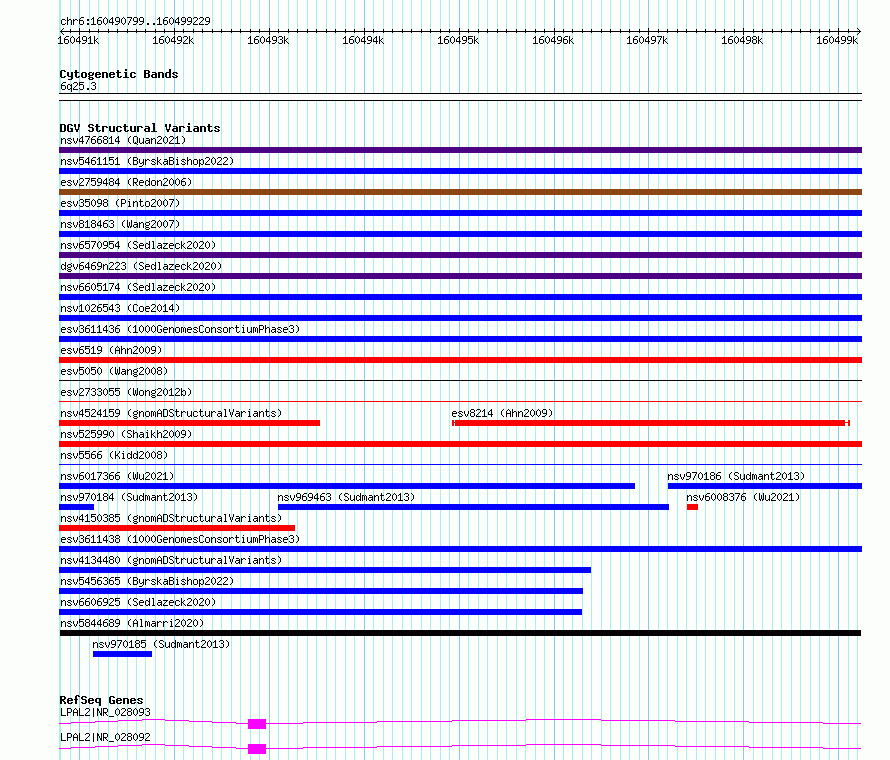Click the nsv969463 (Sudmant2013) label
The width and height of the screenshot is (890, 760).
346,497
